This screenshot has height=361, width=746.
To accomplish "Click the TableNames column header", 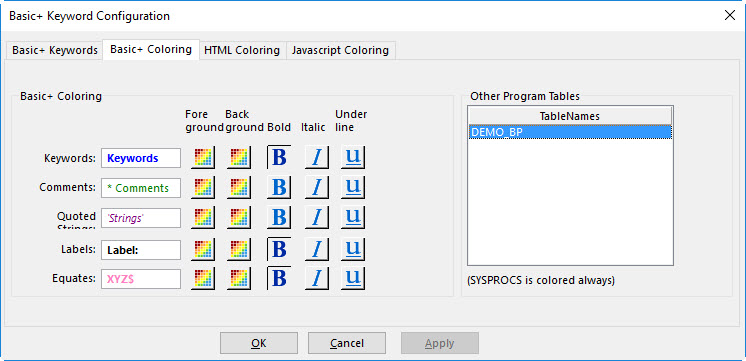I will tap(570, 116).
